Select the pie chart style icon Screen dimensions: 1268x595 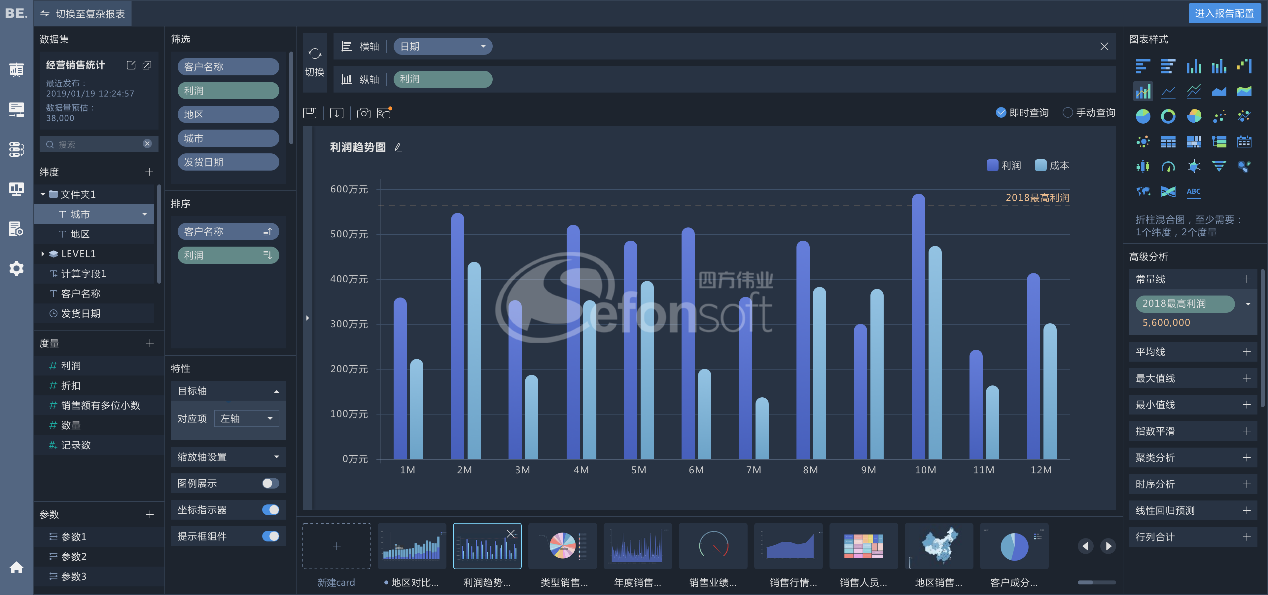(x=1142, y=116)
